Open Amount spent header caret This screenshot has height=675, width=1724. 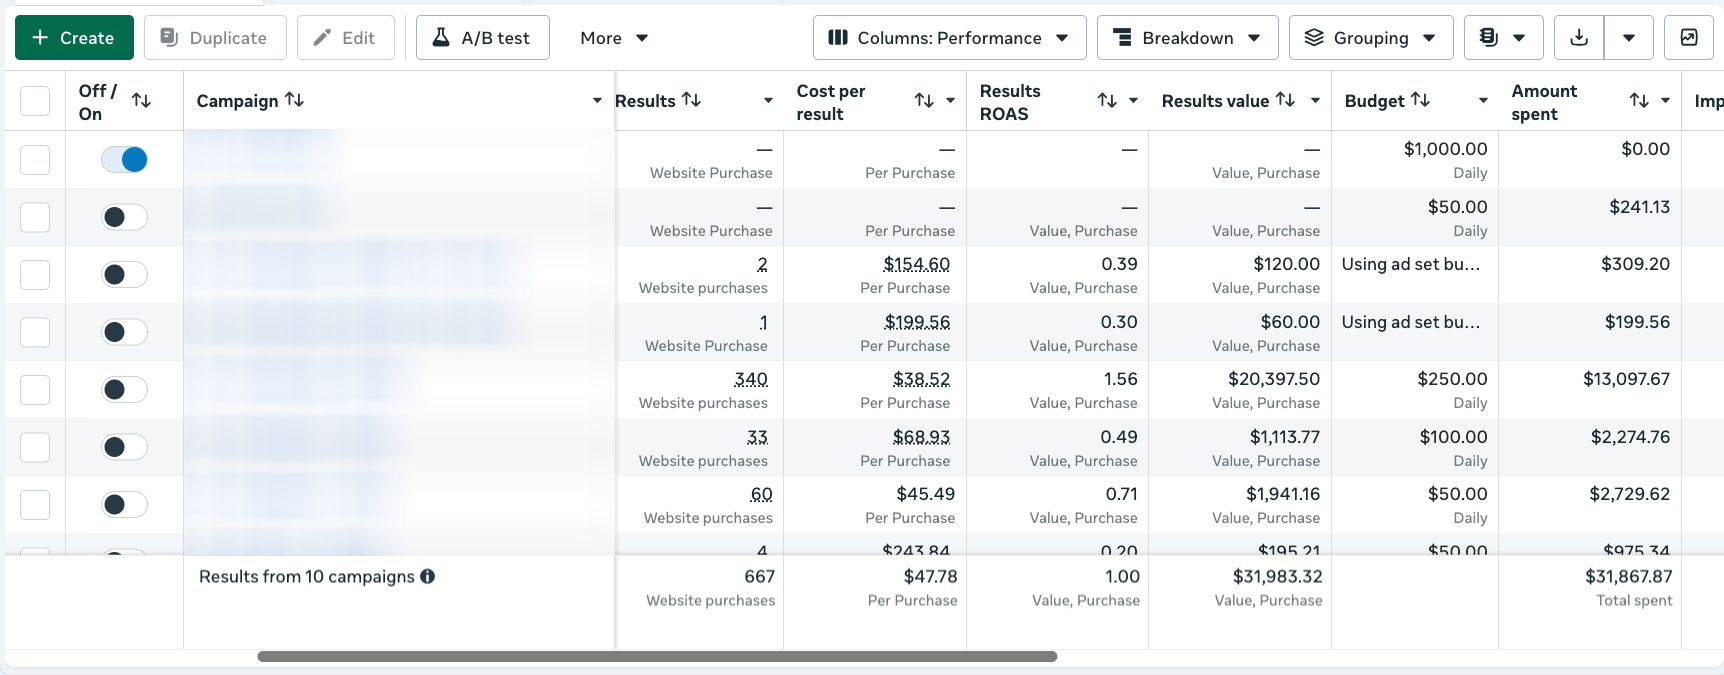[1665, 100]
